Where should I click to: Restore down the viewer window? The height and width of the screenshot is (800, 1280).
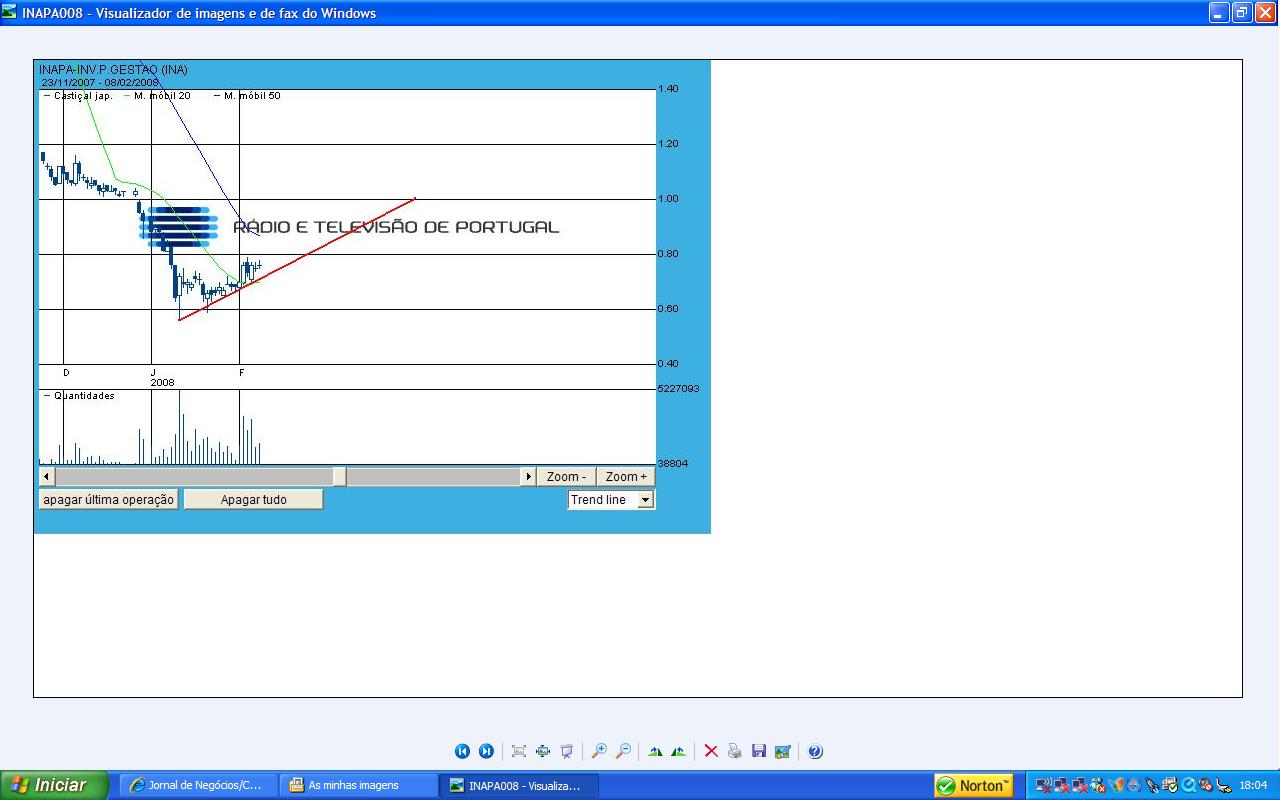[1242, 13]
